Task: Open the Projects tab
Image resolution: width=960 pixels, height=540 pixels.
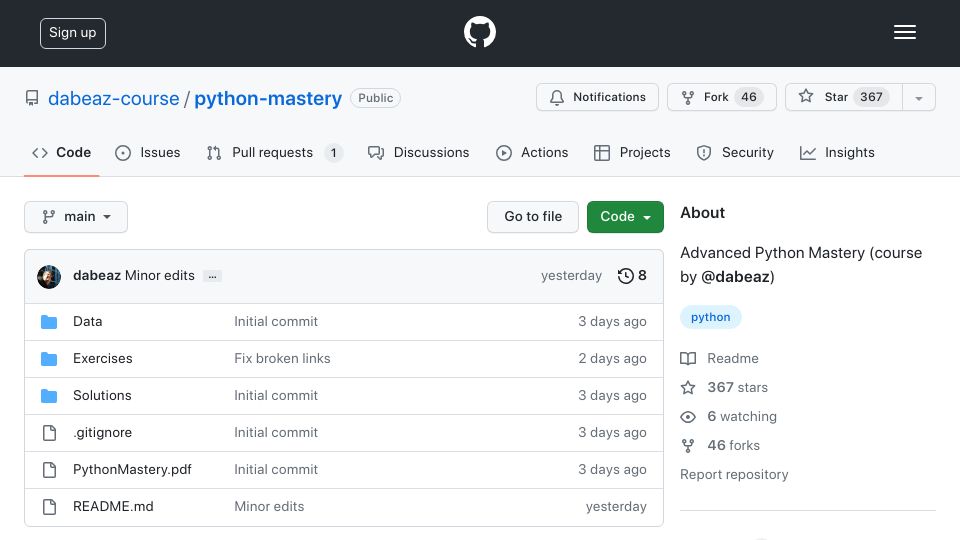Action: [632, 152]
